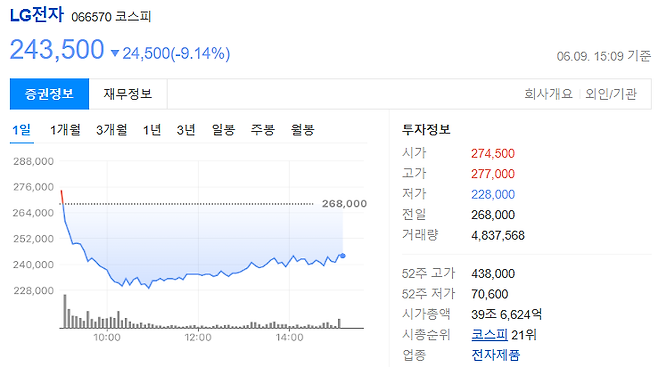Click the red opening segment of price line

click(x=62, y=197)
